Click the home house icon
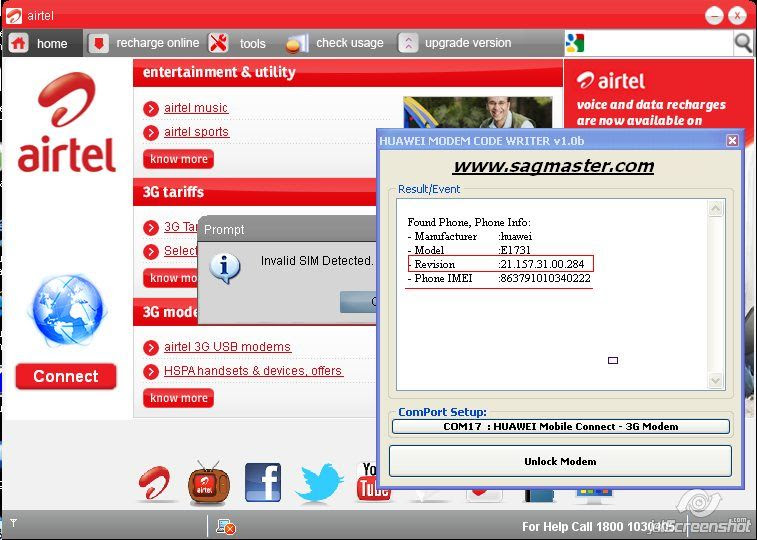757x540 pixels. (18, 43)
